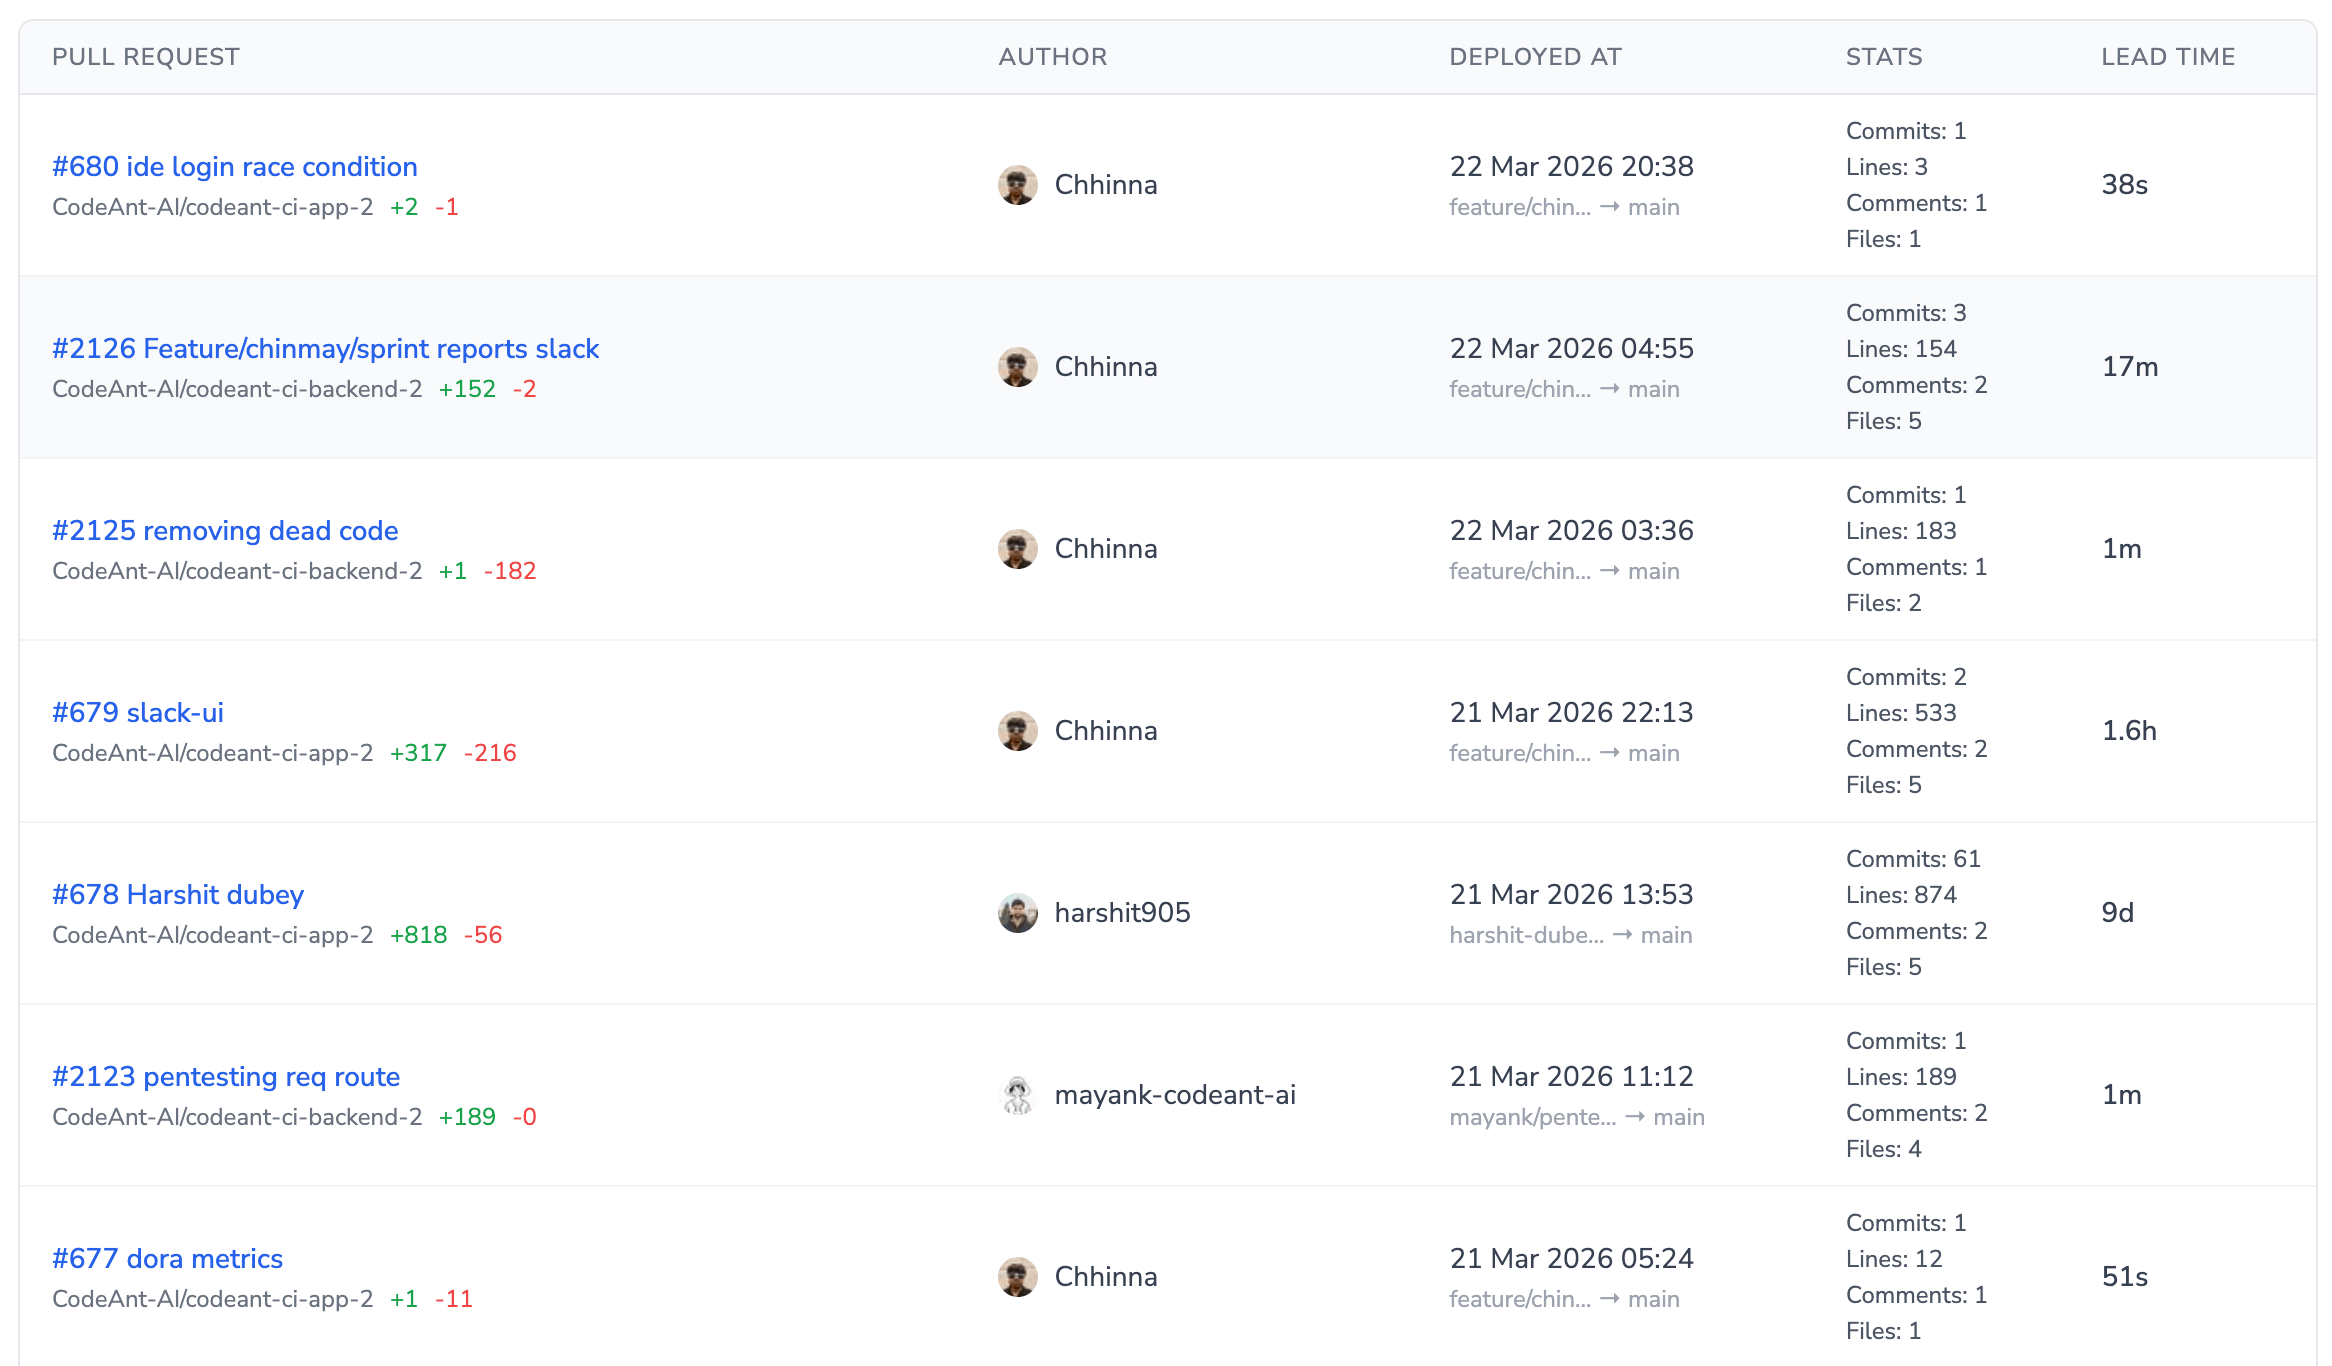
Task: Click lead time 1.6h
Action: [2129, 730]
